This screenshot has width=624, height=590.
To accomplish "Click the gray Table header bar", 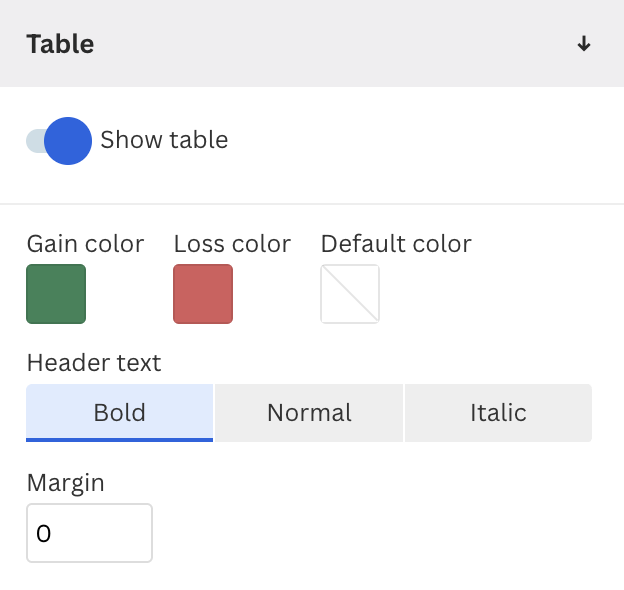I will point(312,43).
